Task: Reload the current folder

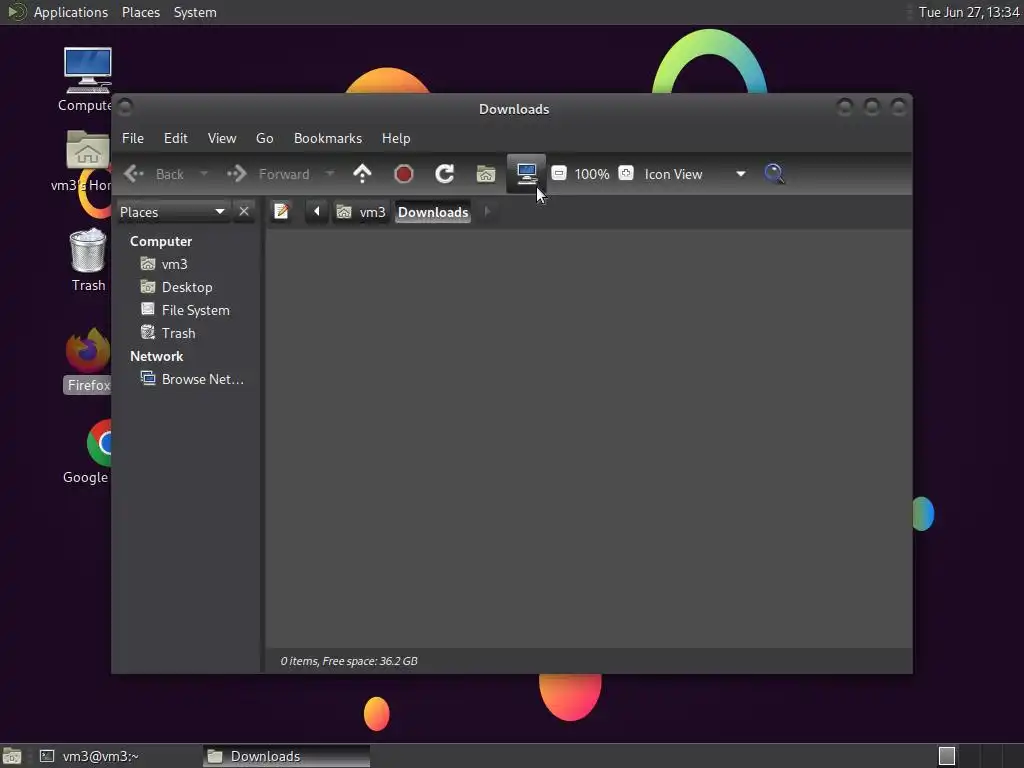Action: click(445, 174)
